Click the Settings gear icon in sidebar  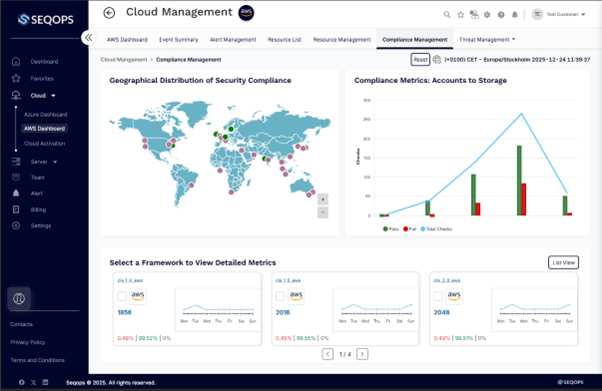coord(16,225)
